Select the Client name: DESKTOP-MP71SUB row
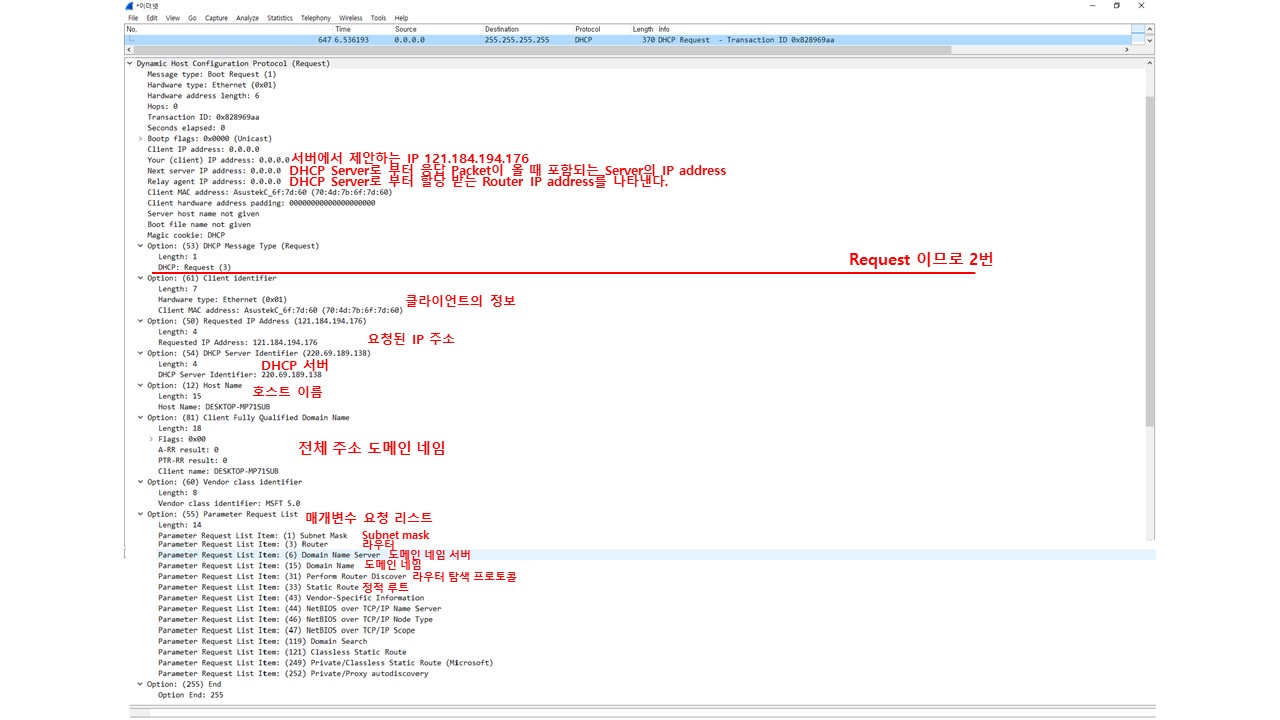Screen dimensions: 1280x720 218,471
